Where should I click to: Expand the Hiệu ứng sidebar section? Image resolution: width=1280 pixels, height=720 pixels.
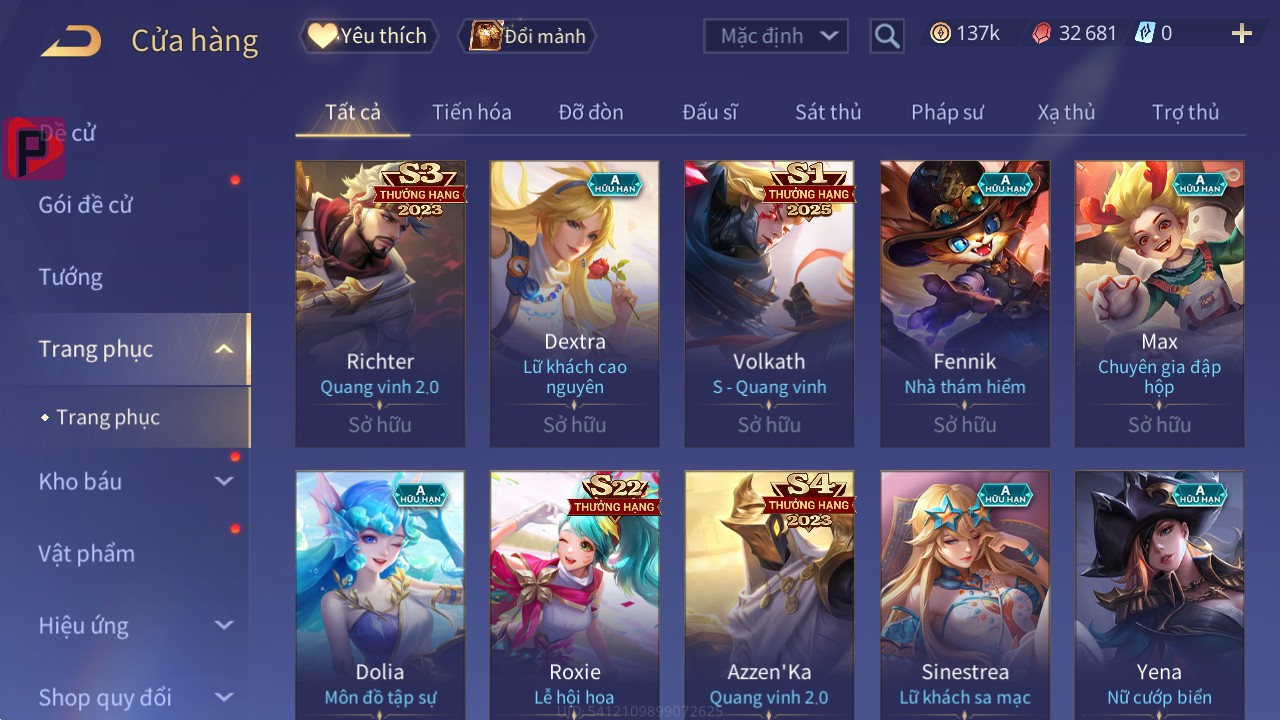[224, 625]
